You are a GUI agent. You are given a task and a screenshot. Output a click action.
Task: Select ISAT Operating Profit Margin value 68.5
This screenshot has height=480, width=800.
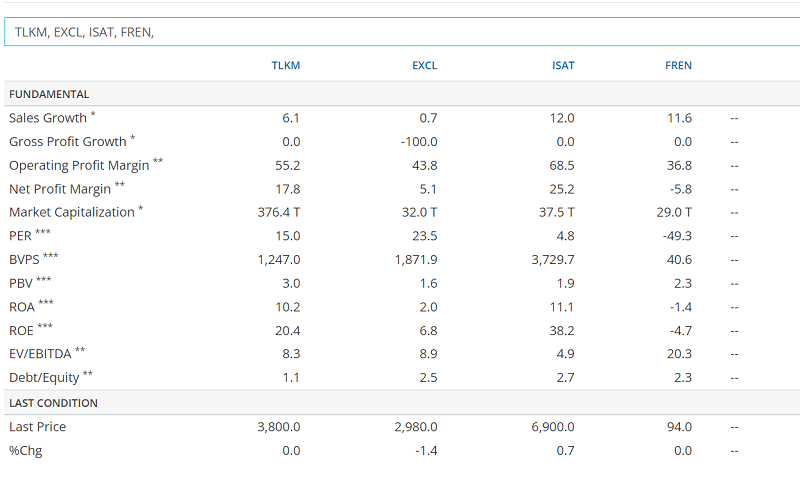[x=562, y=165]
